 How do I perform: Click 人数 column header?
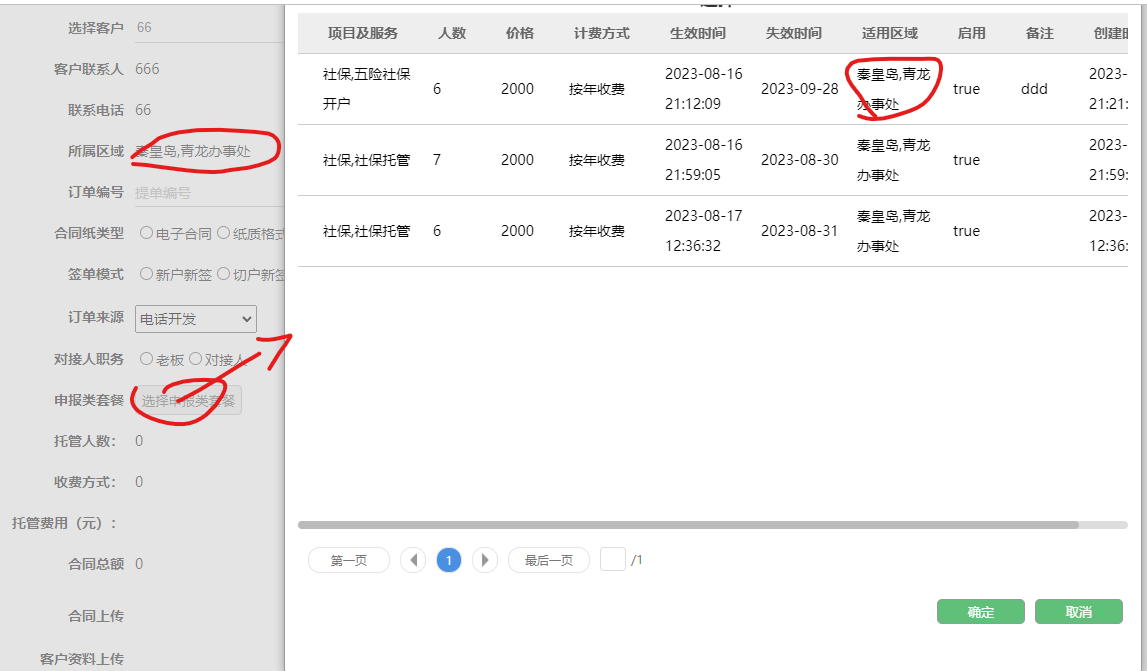[x=452, y=33]
